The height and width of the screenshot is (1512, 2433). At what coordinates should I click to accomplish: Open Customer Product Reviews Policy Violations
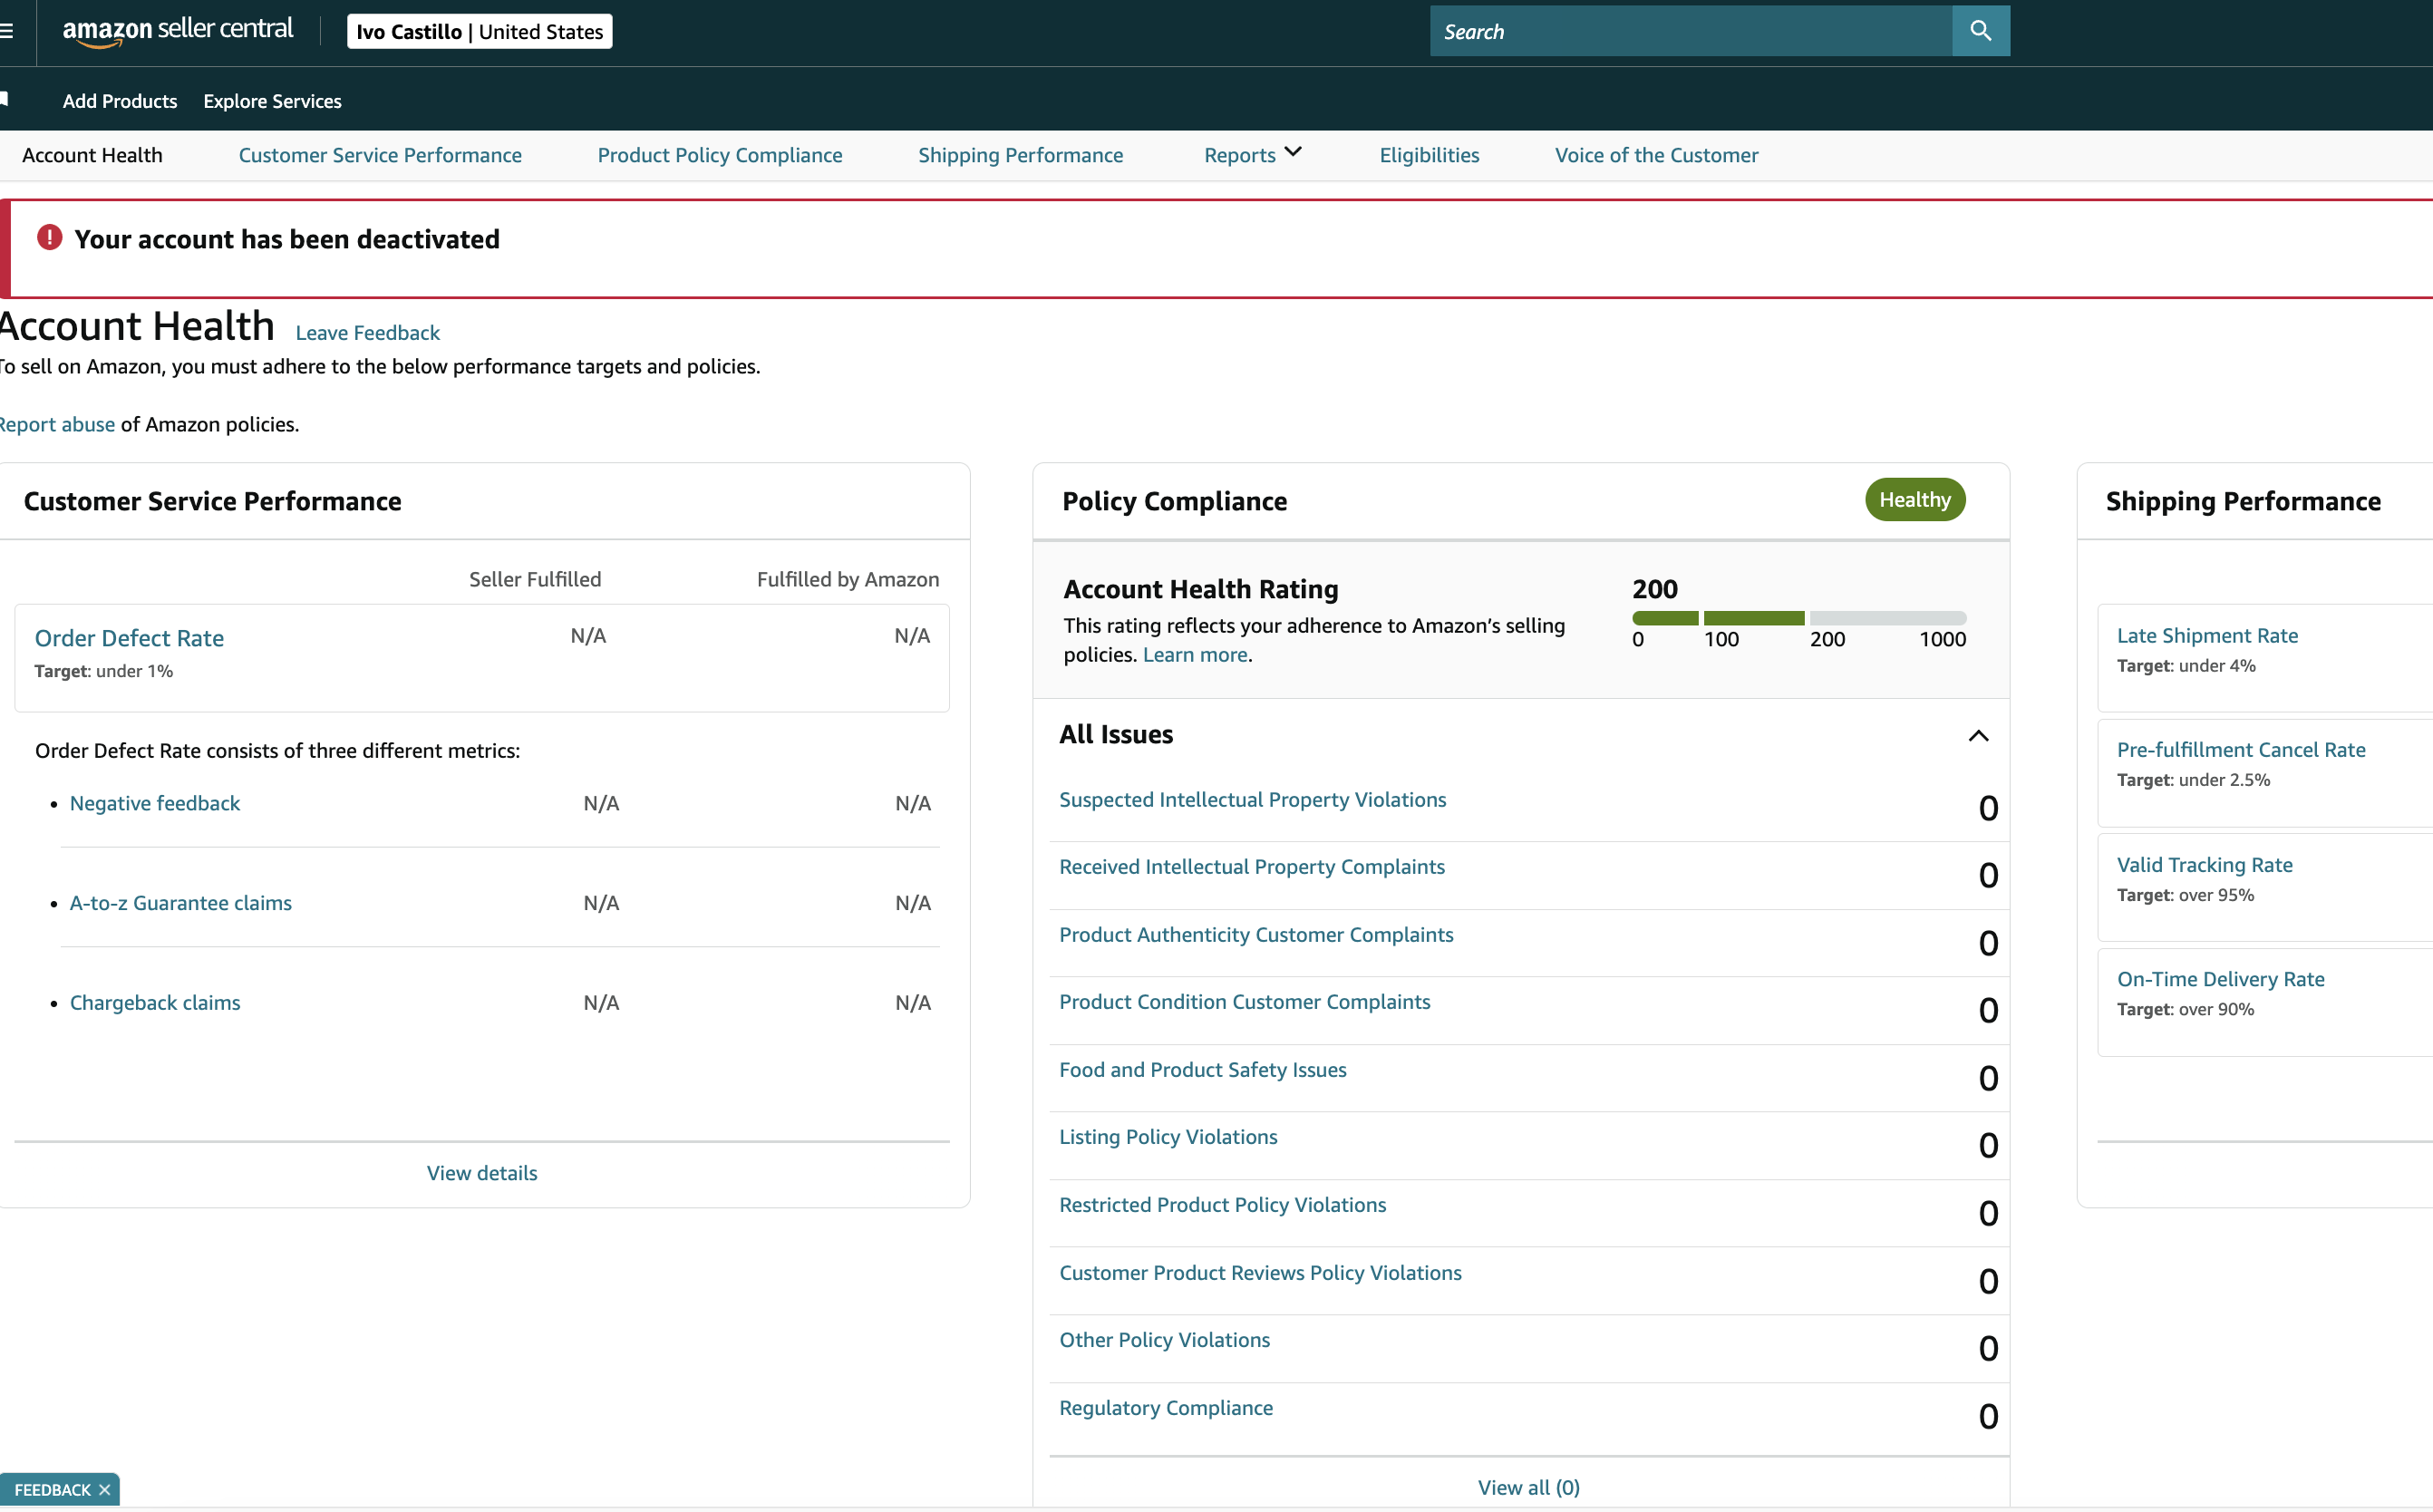(1260, 1272)
